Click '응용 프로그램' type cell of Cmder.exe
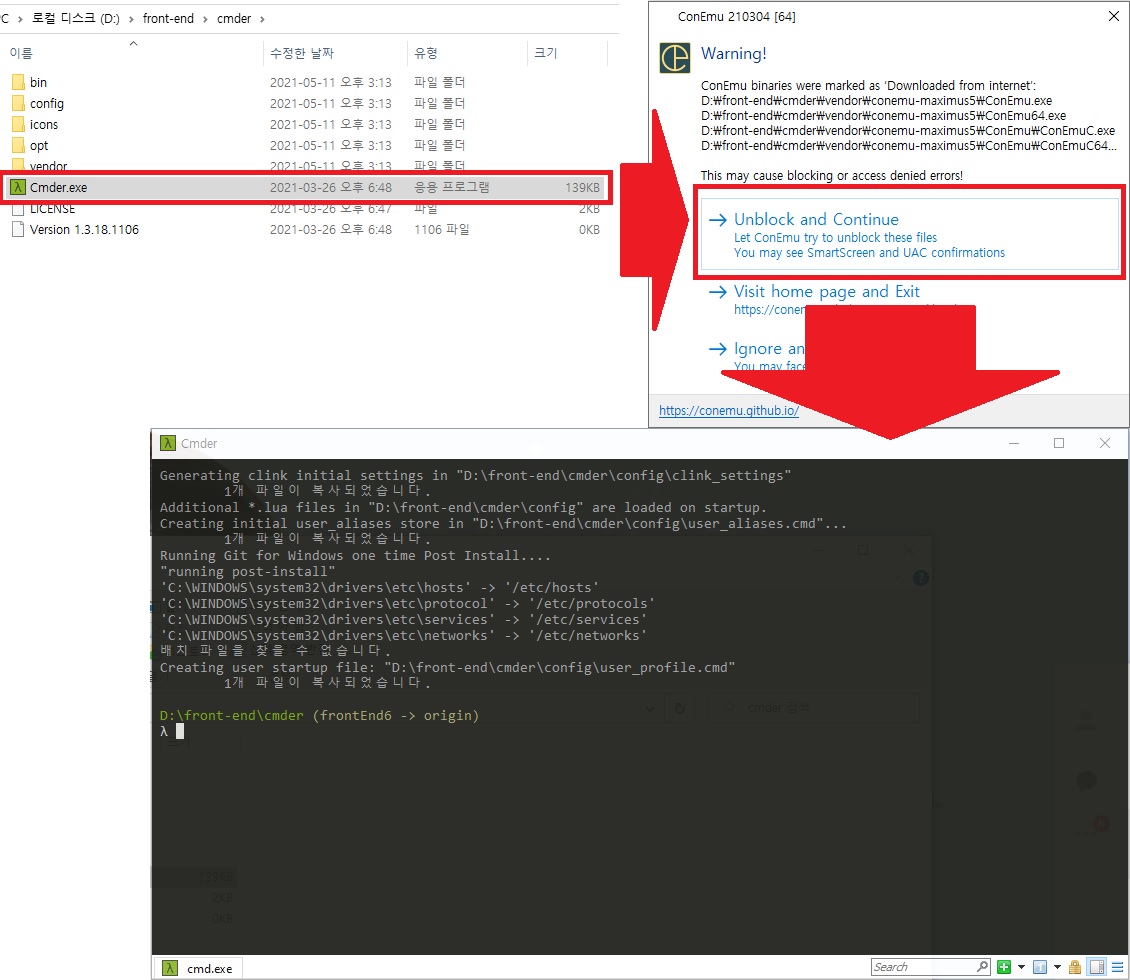Image resolution: width=1130 pixels, height=980 pixels. [452, 187]
